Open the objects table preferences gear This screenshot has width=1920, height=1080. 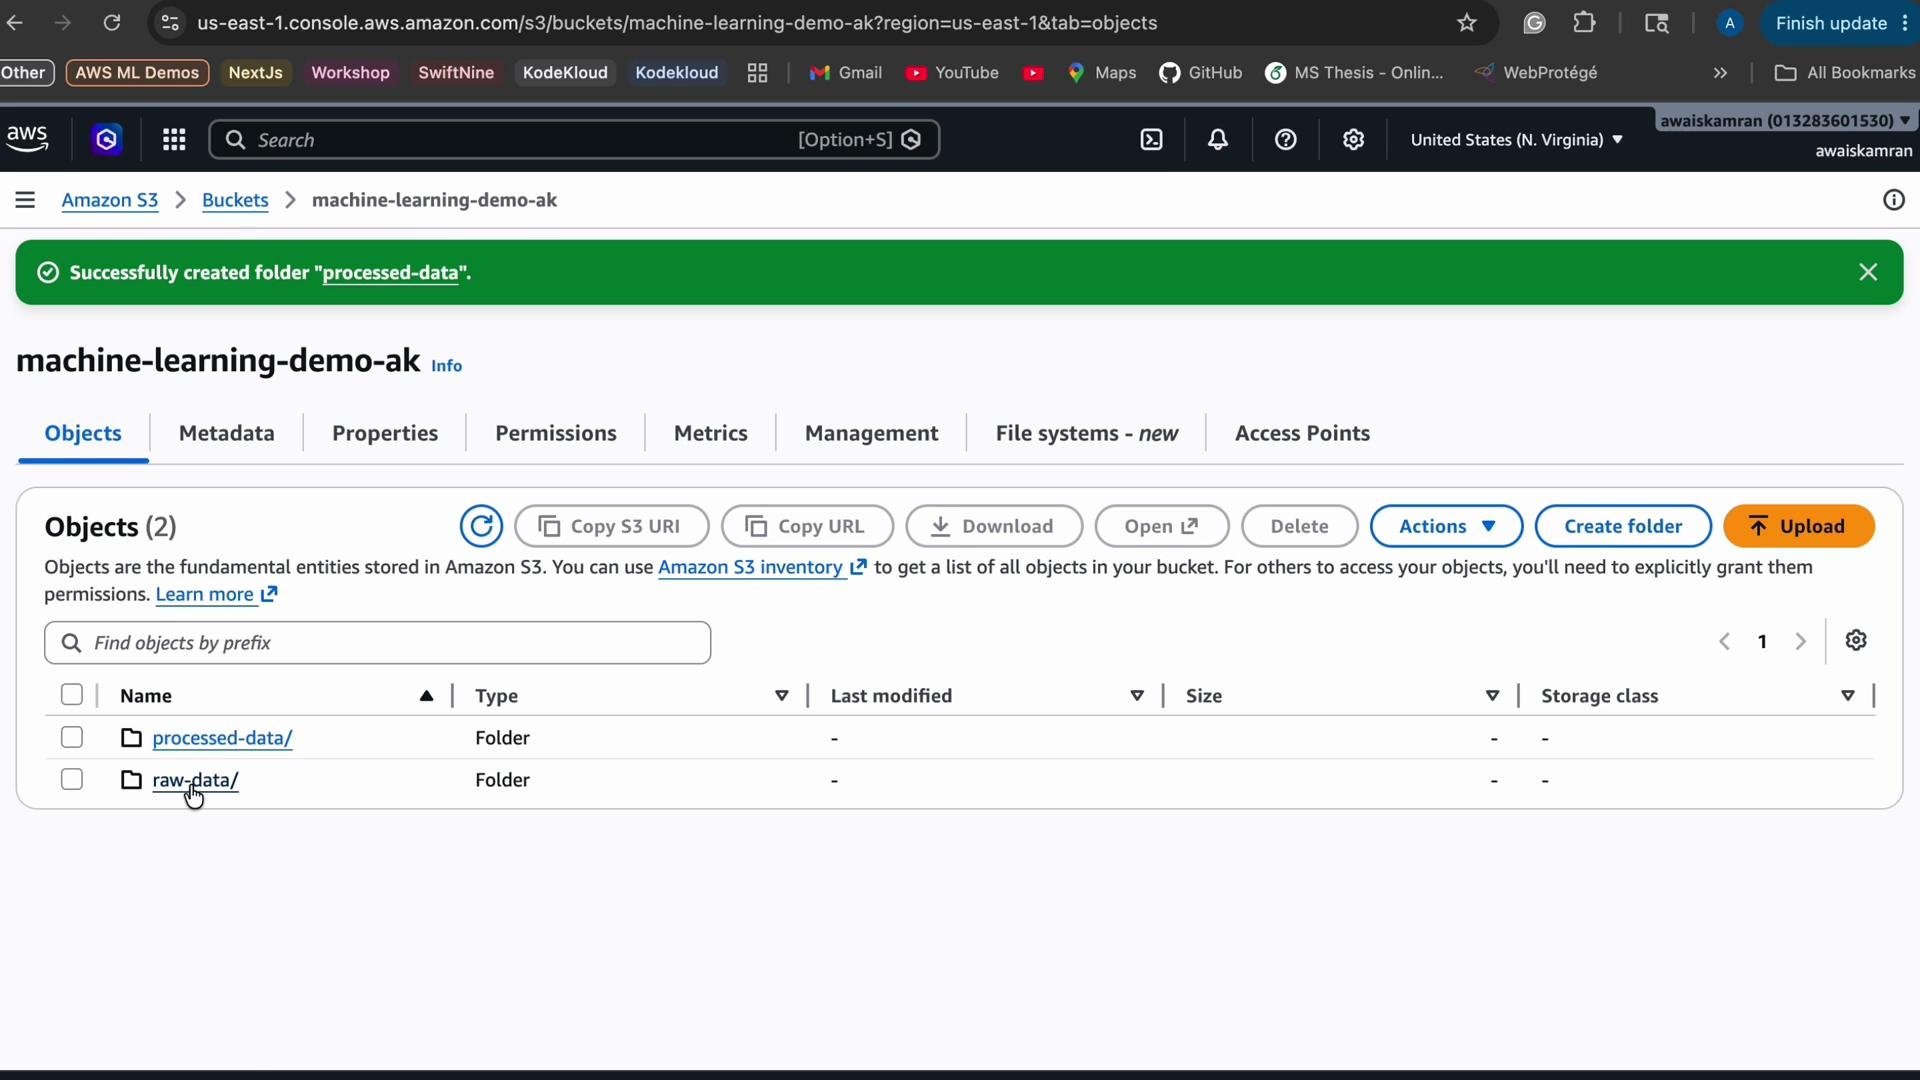[x=1856, y=640]
